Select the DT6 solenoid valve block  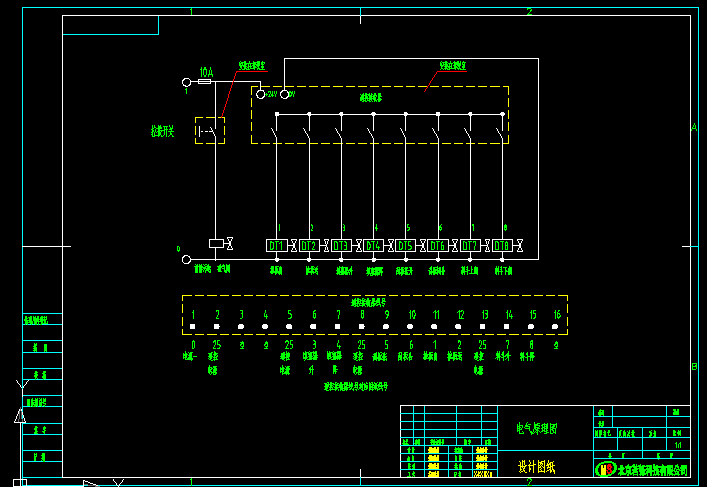(438, 245)
